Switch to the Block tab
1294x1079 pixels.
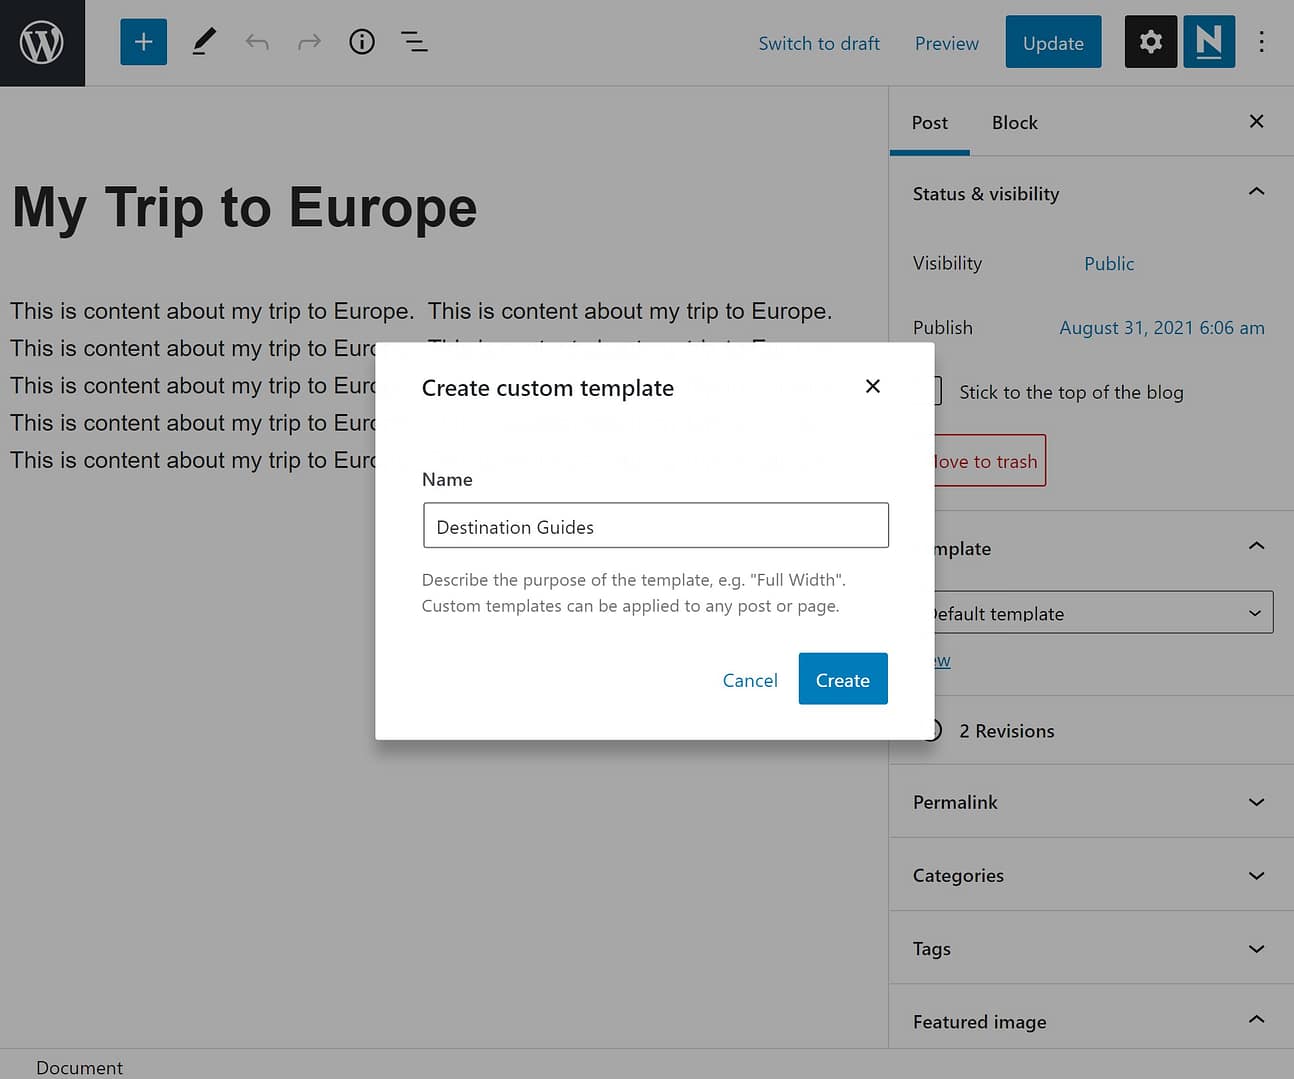click(1014, 122)
